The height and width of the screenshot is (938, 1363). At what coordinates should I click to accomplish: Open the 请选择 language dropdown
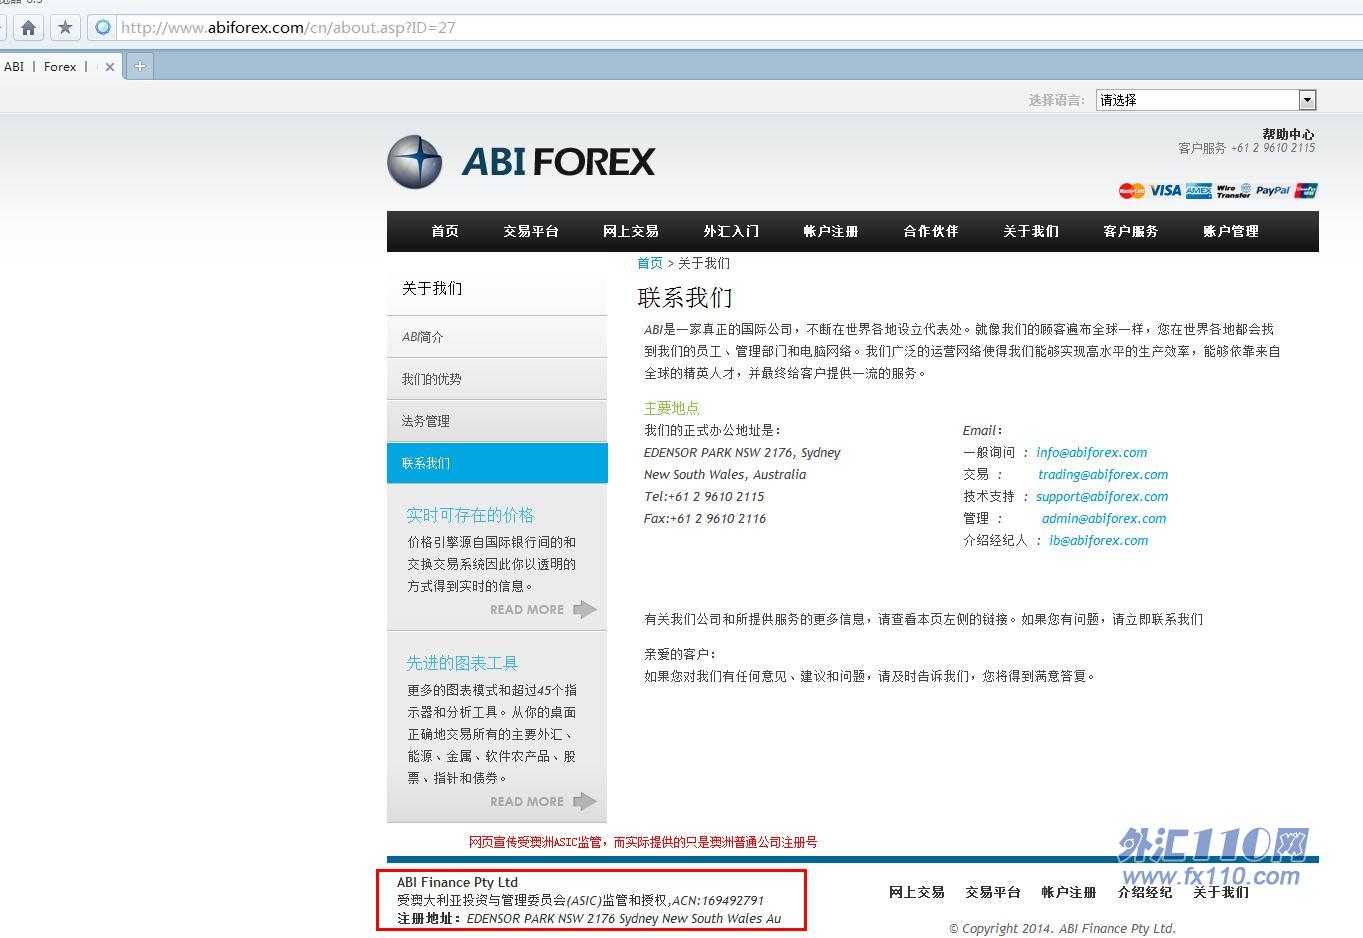tap(1206, 100)
